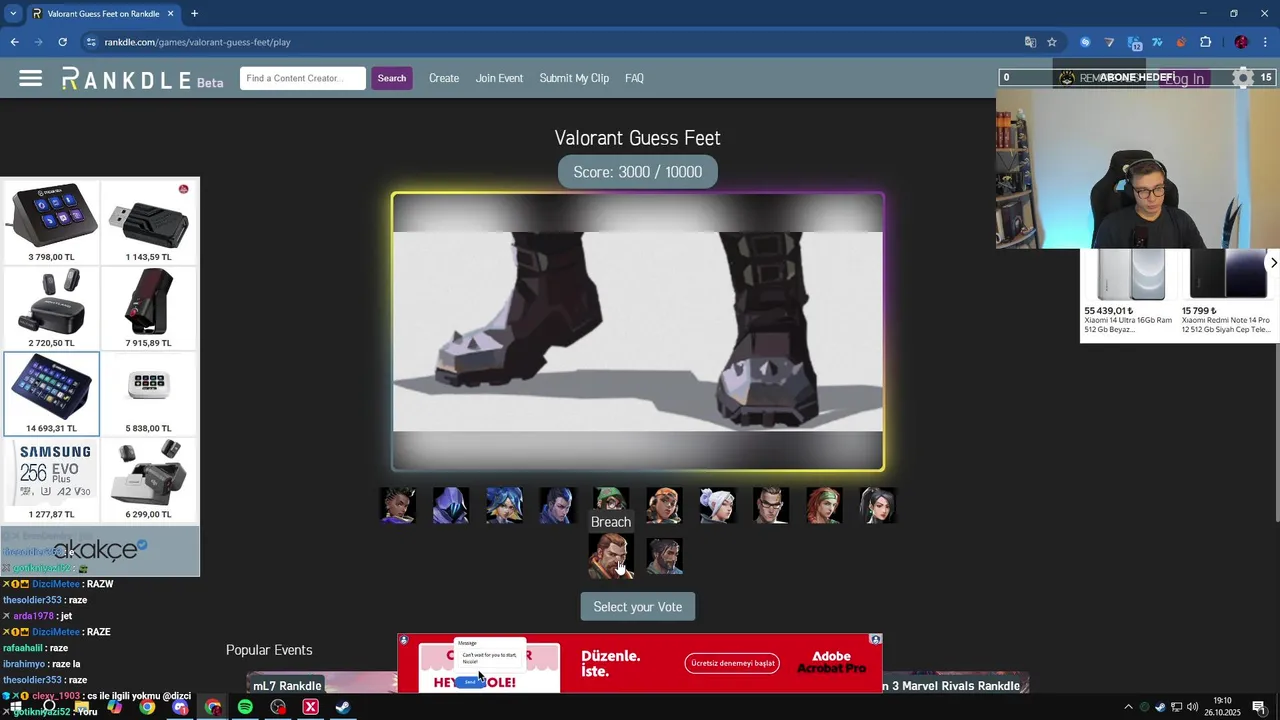Open the Shazam extension icon
This screenshot has height=720, width=1280.
point(1085,42)
